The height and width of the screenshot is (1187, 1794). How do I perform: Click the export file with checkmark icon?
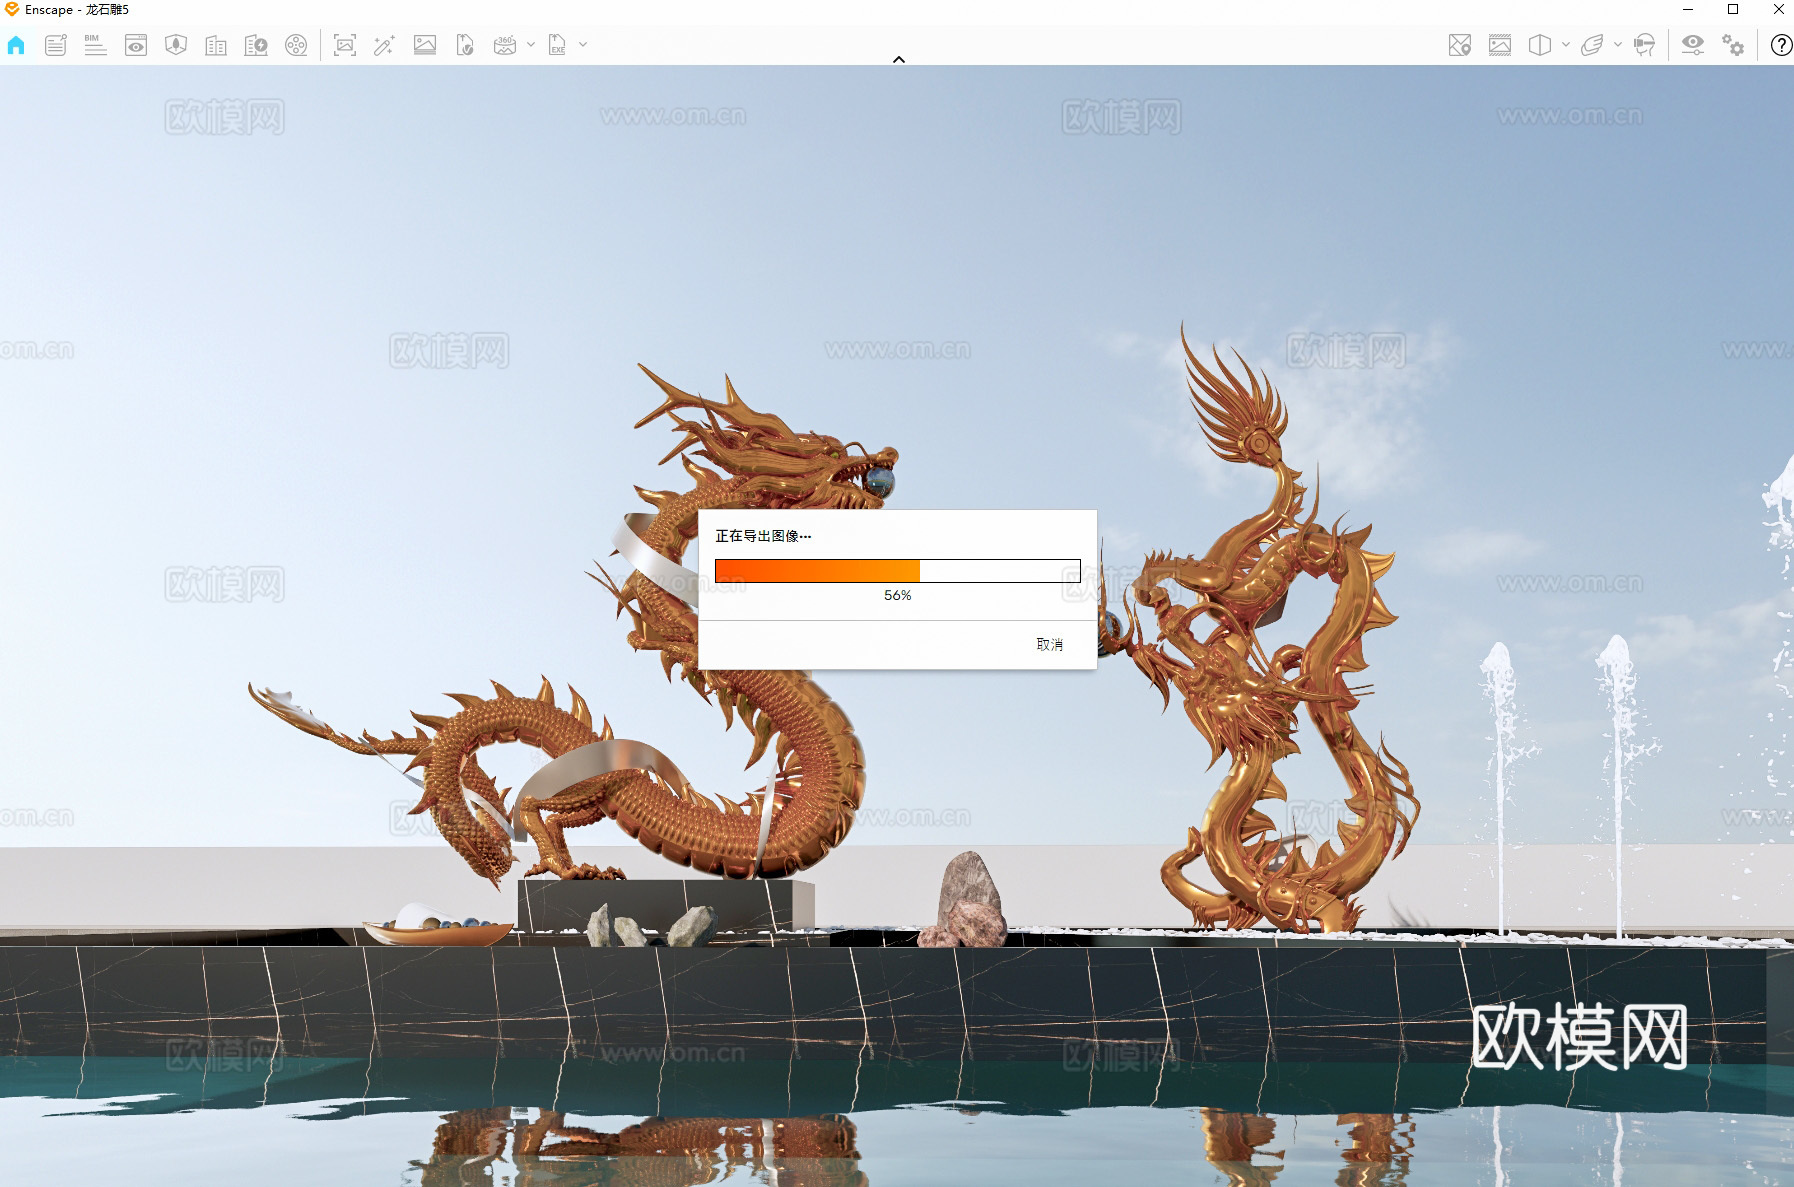click(465, 45)
